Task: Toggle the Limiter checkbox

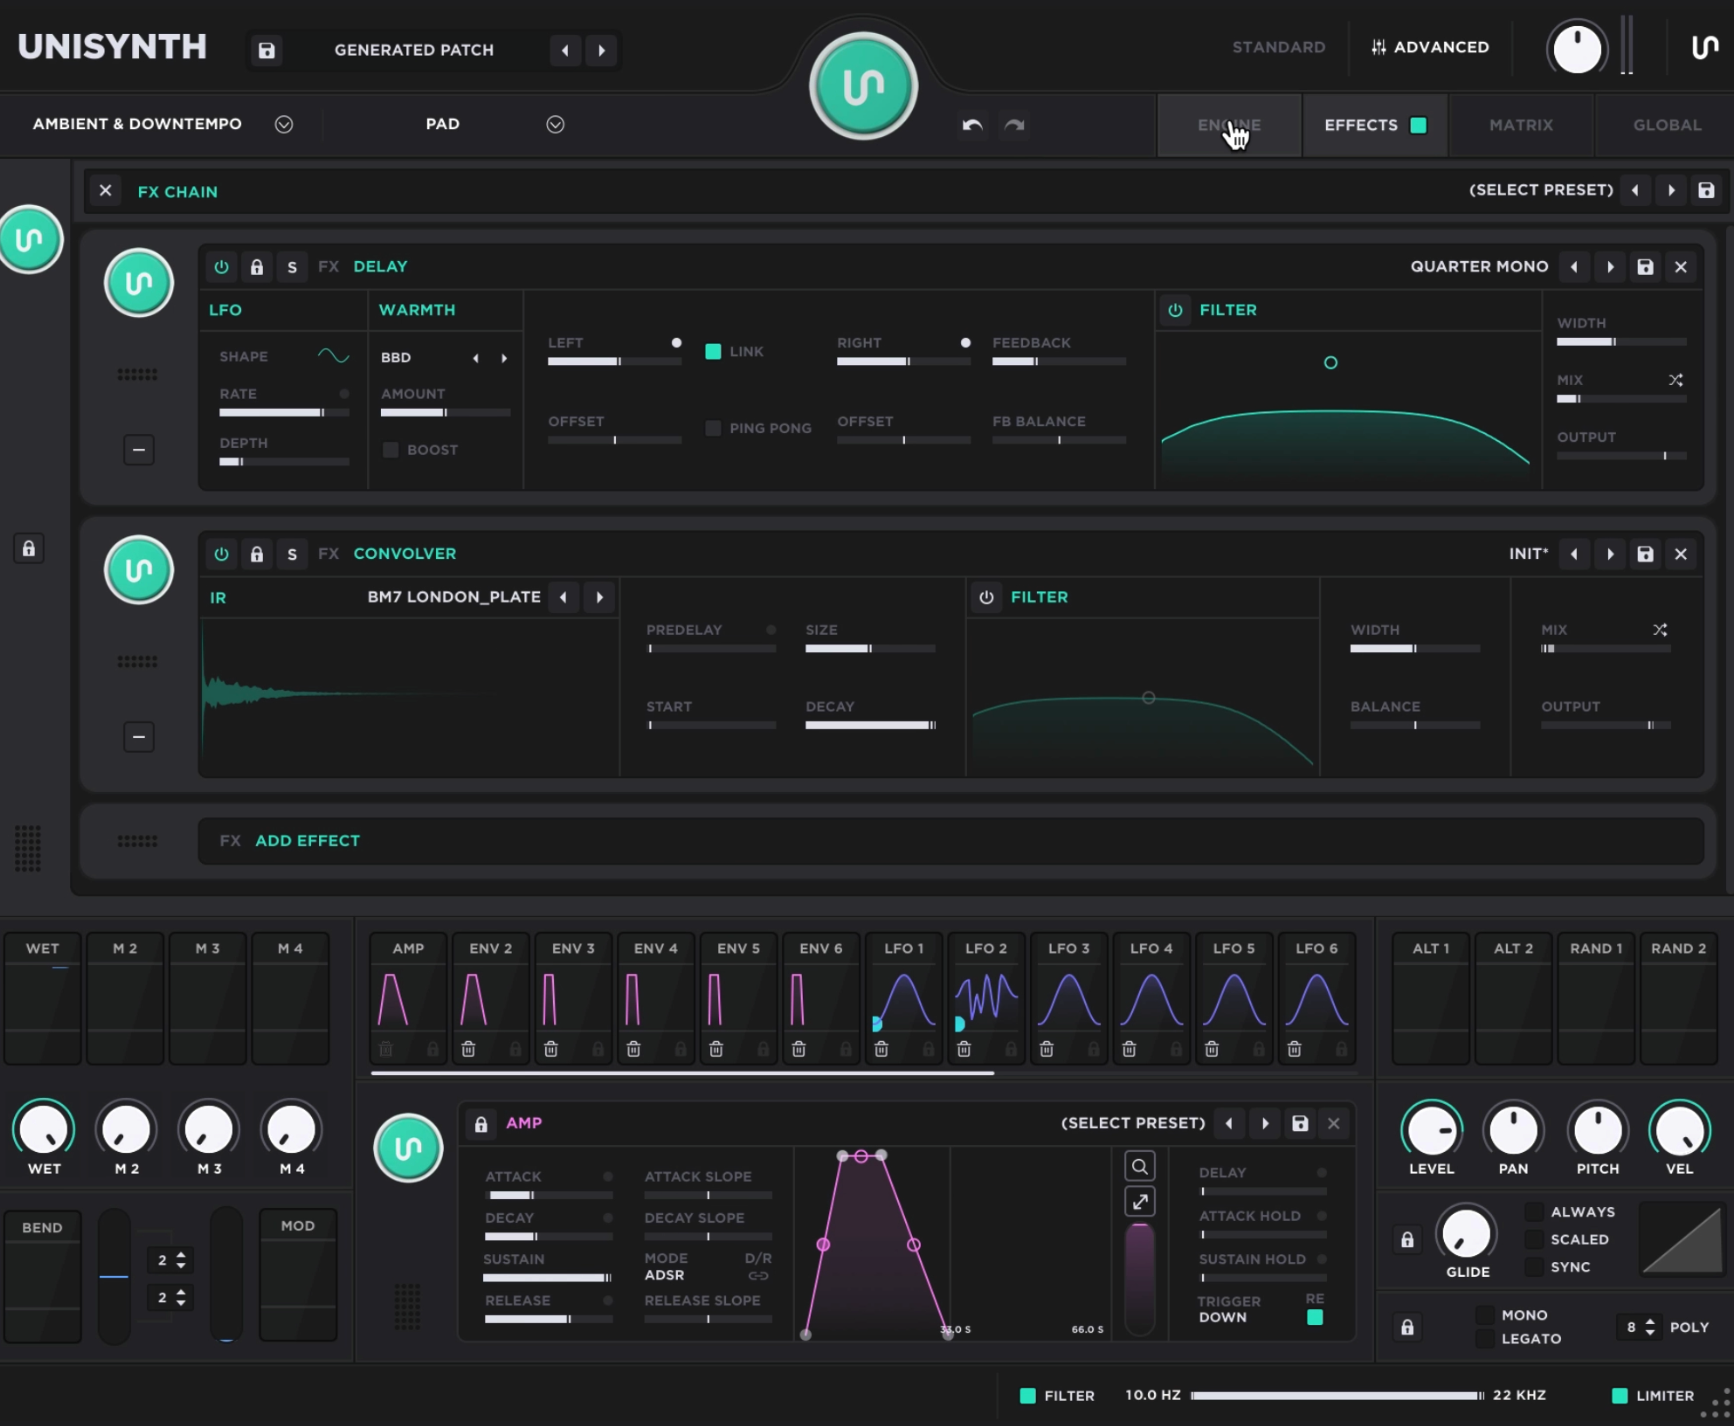Action: (1620, 1396)
